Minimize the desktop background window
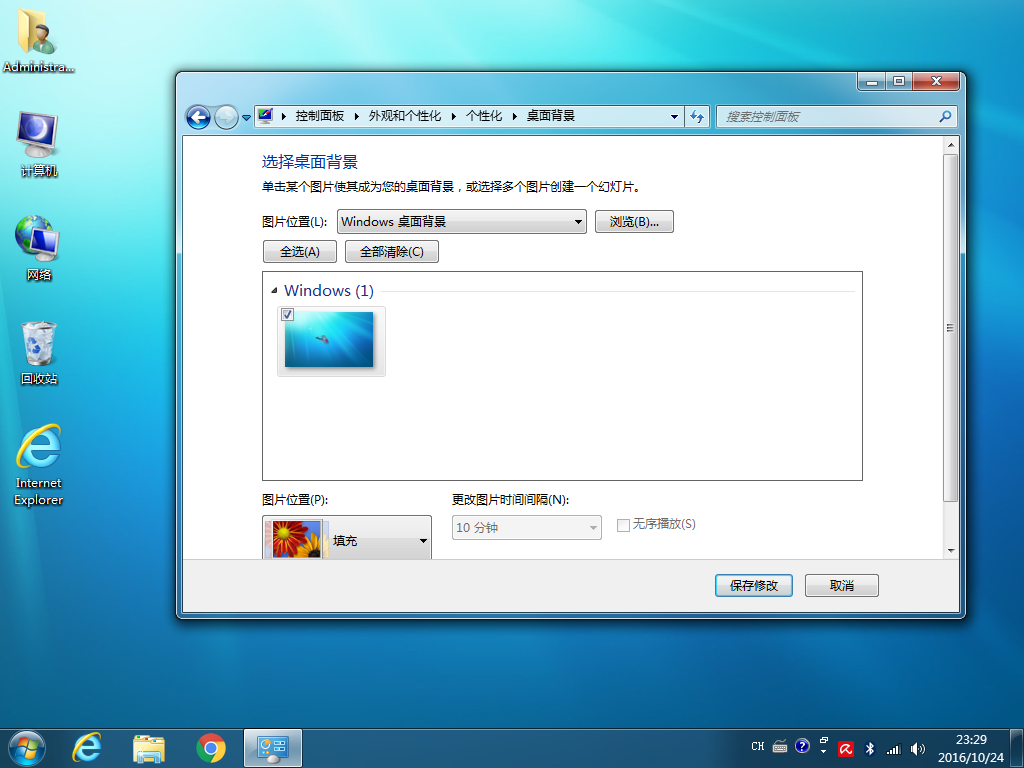Viewport: 1024px width, 768px height. click(x=871, y=82)
